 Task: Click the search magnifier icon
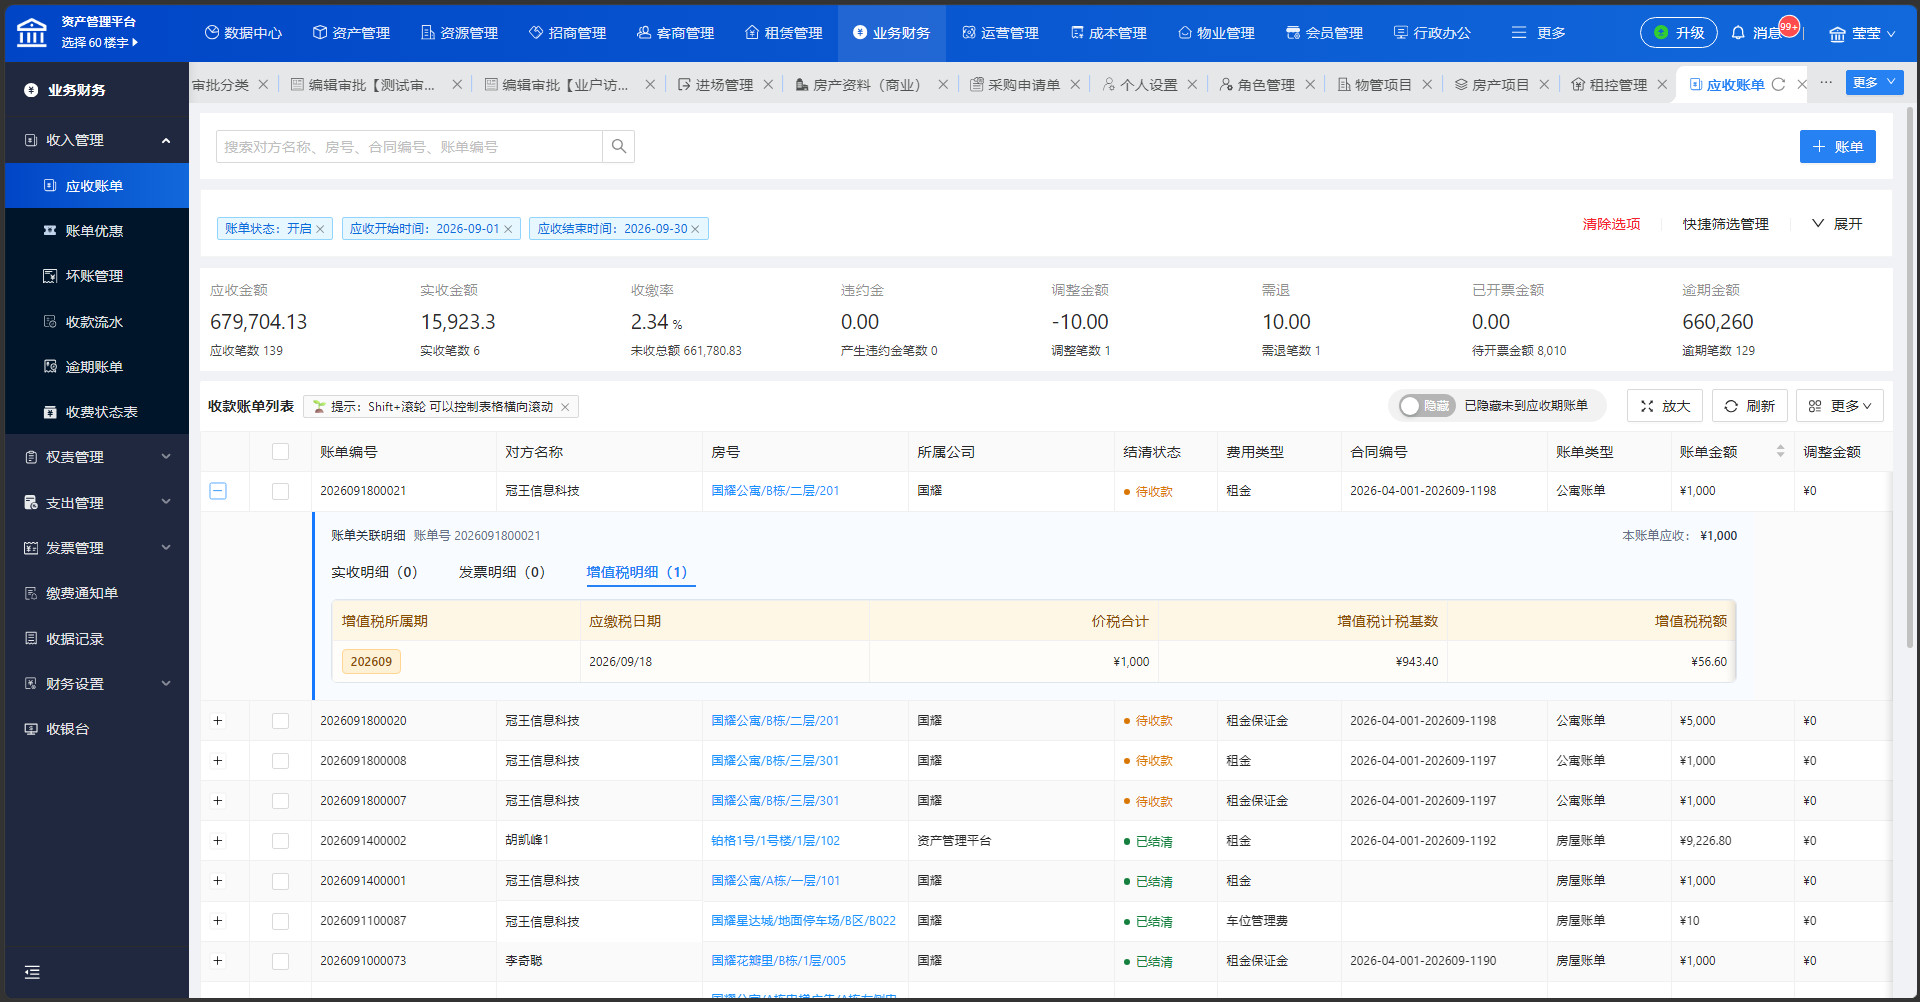pos(619,147)
